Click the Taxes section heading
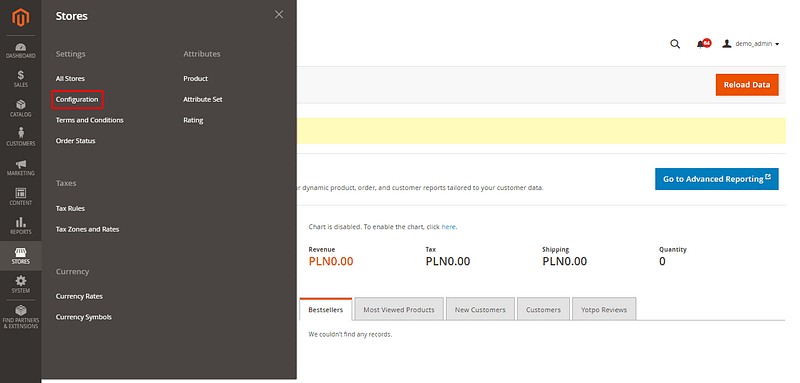The height and width of the screenshot is (383, 800). tap(66, 183)
